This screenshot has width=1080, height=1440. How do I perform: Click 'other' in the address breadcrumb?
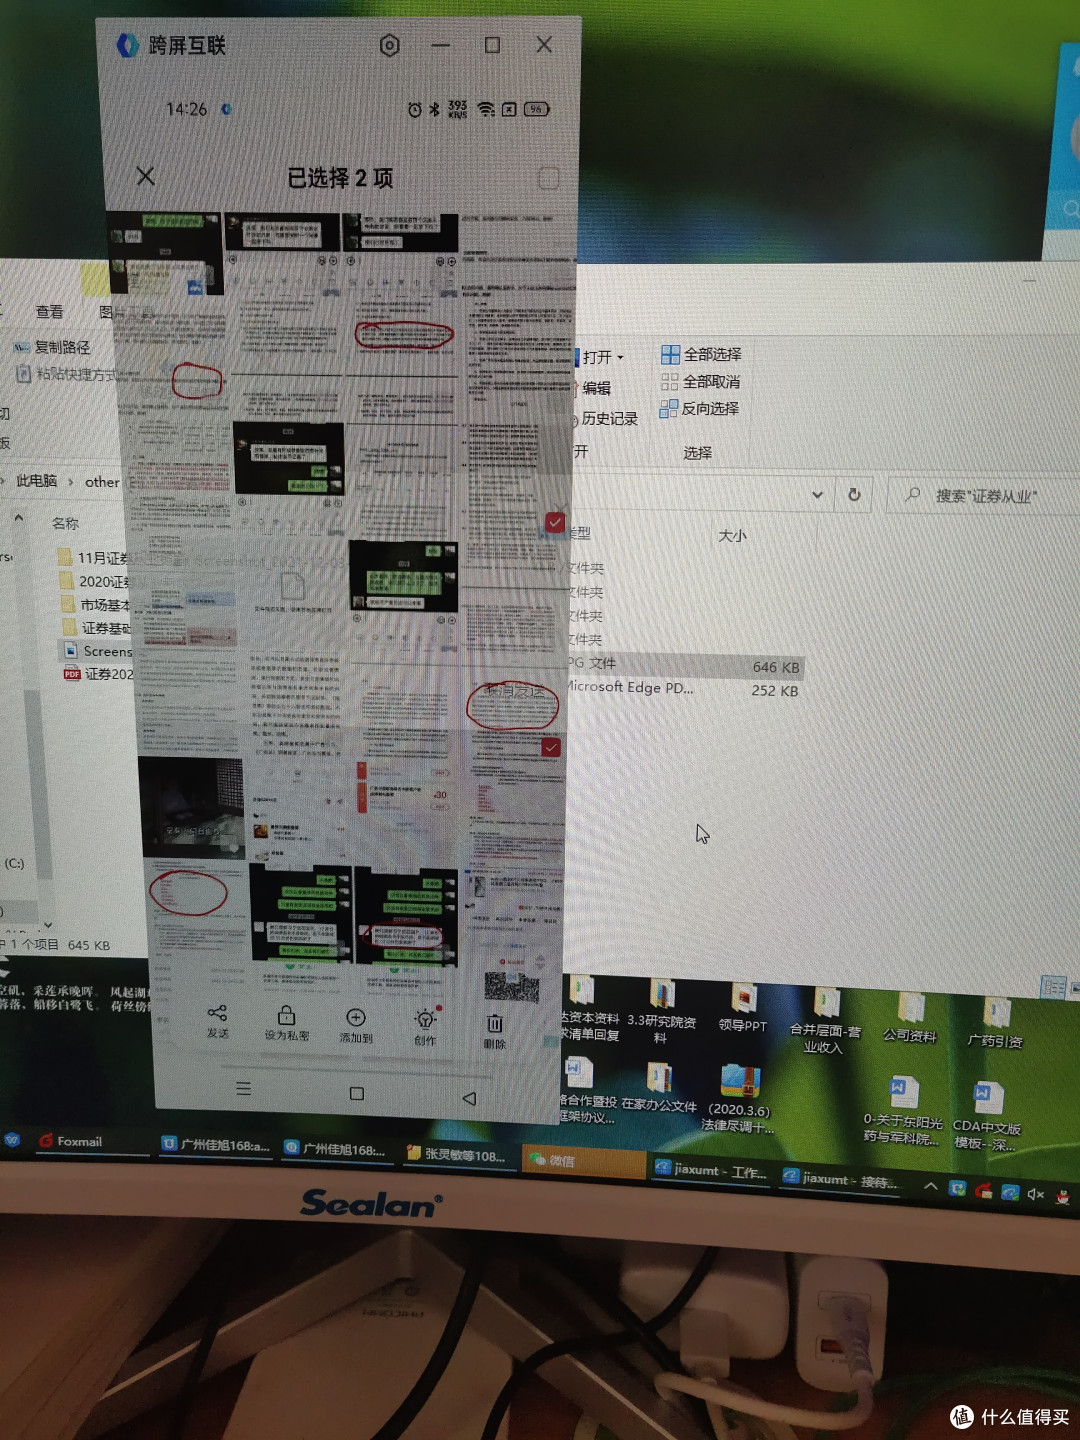pyautogui.click(x=102, y=482)
